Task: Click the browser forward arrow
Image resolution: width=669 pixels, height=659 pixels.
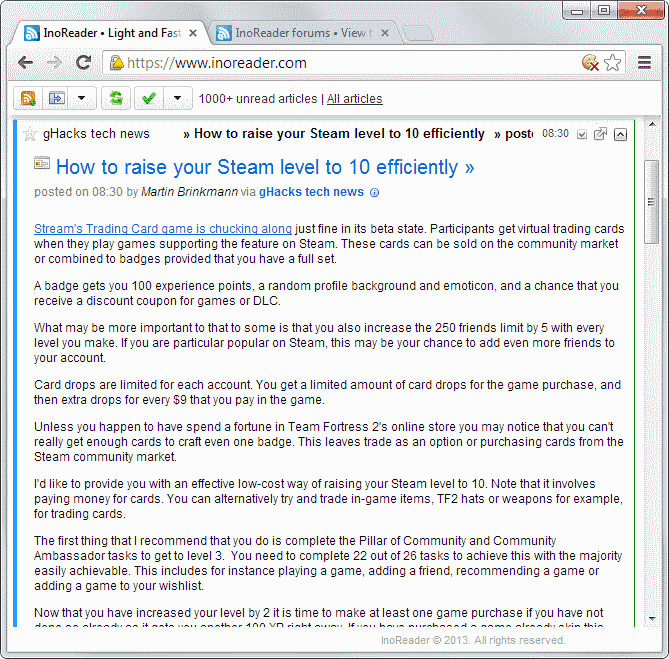Action: [54, 63]
